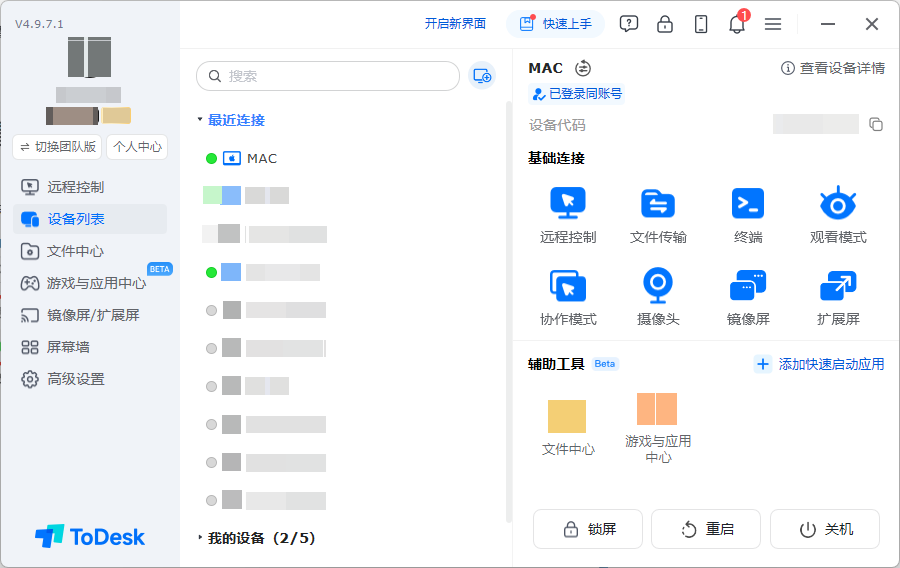Click the add device icon beside search
Image resolution: width=900 pixels, height=568 pixels.
482,76
